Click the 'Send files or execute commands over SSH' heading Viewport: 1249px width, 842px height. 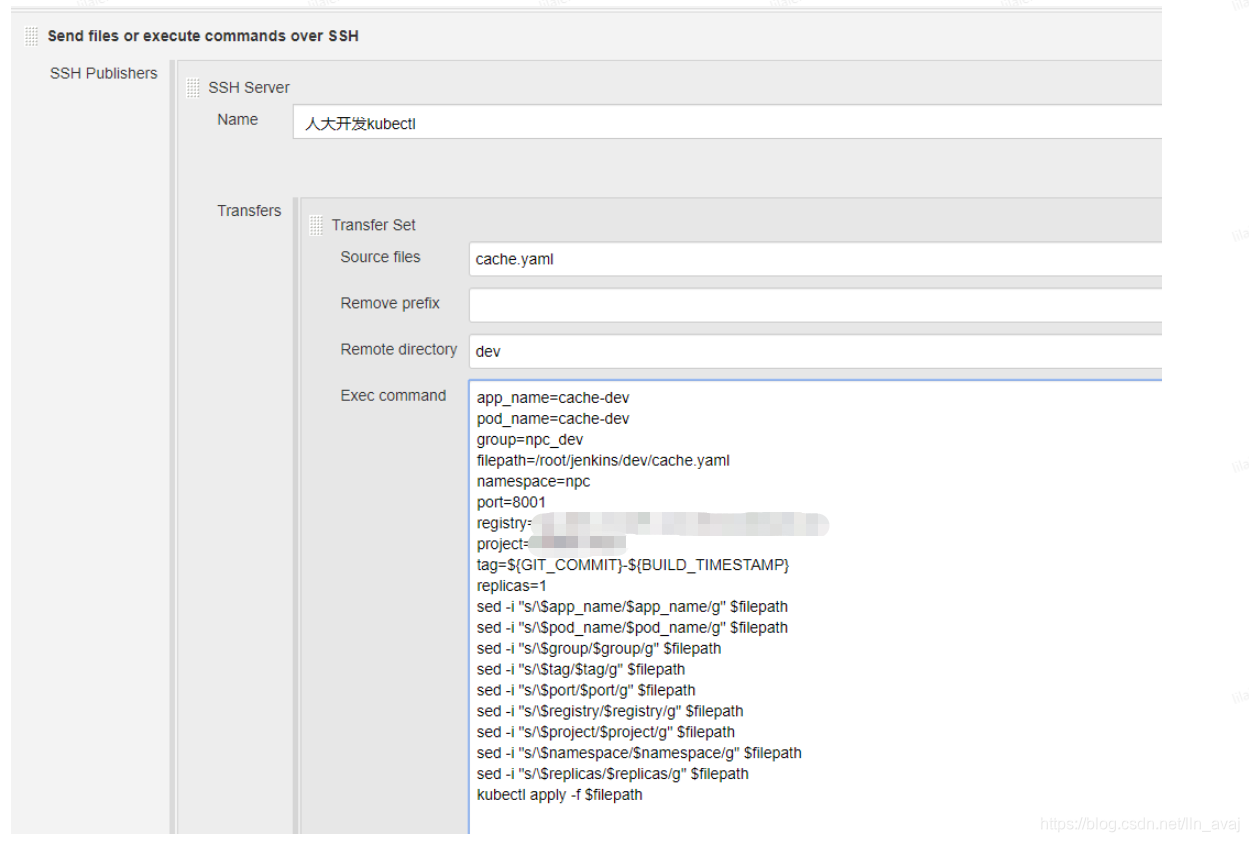pyautogui.click(x=203, y=36)
